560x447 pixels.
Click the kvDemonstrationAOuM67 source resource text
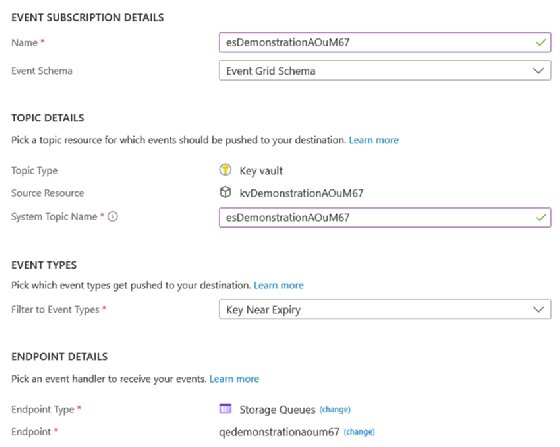tap(301, 193)
